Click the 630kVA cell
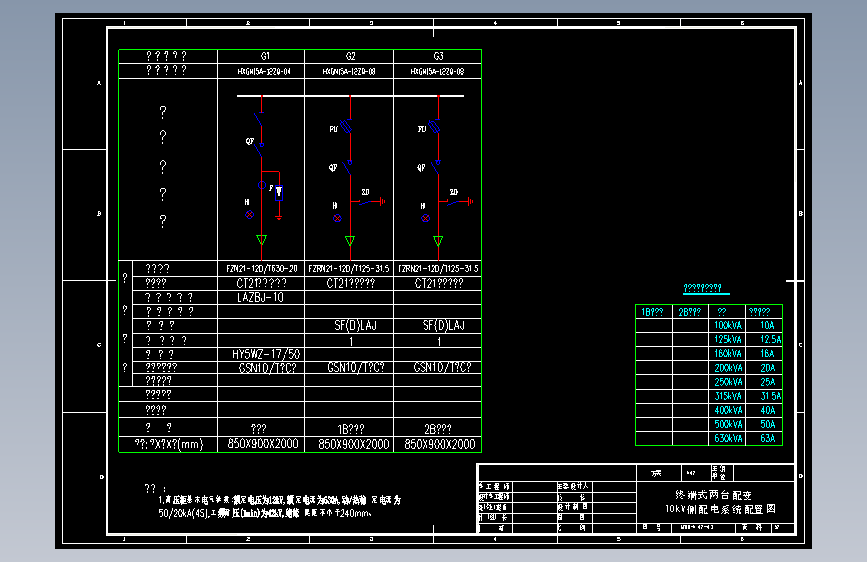 coord(728,439)
